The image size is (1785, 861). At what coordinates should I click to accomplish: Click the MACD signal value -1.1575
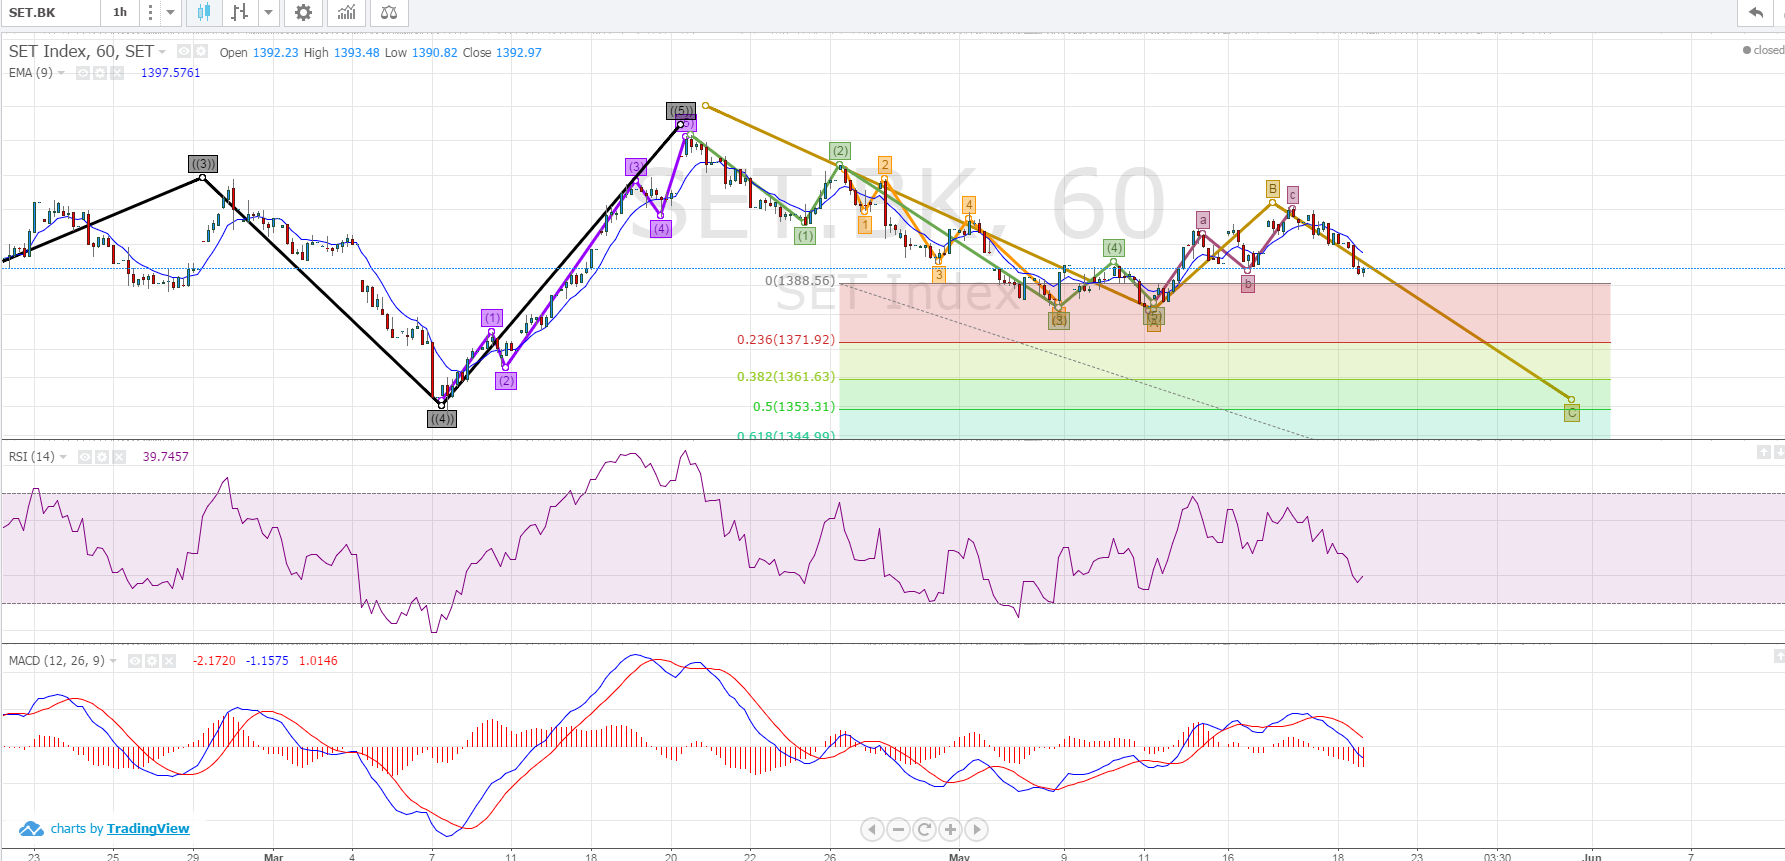tap(268, 661)
